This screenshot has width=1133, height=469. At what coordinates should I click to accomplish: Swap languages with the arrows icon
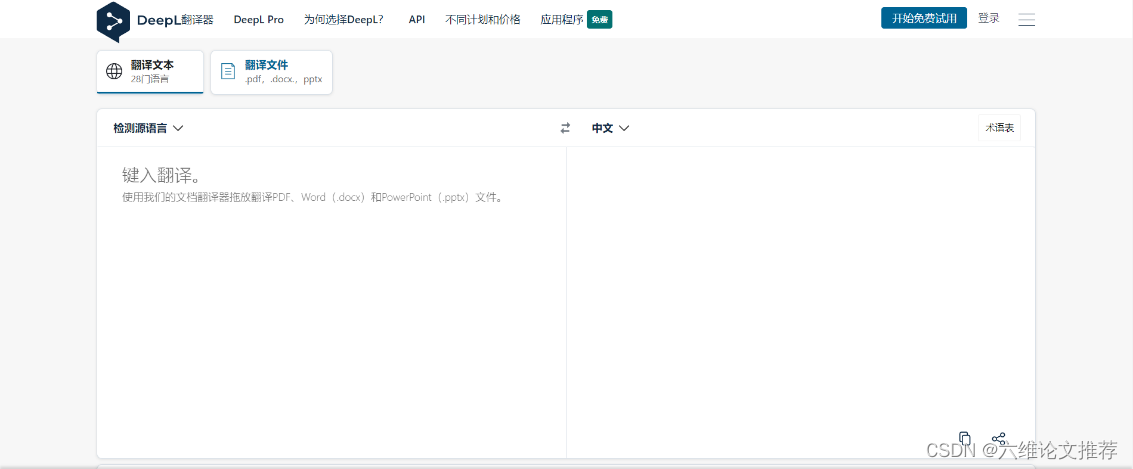point(565,128)
